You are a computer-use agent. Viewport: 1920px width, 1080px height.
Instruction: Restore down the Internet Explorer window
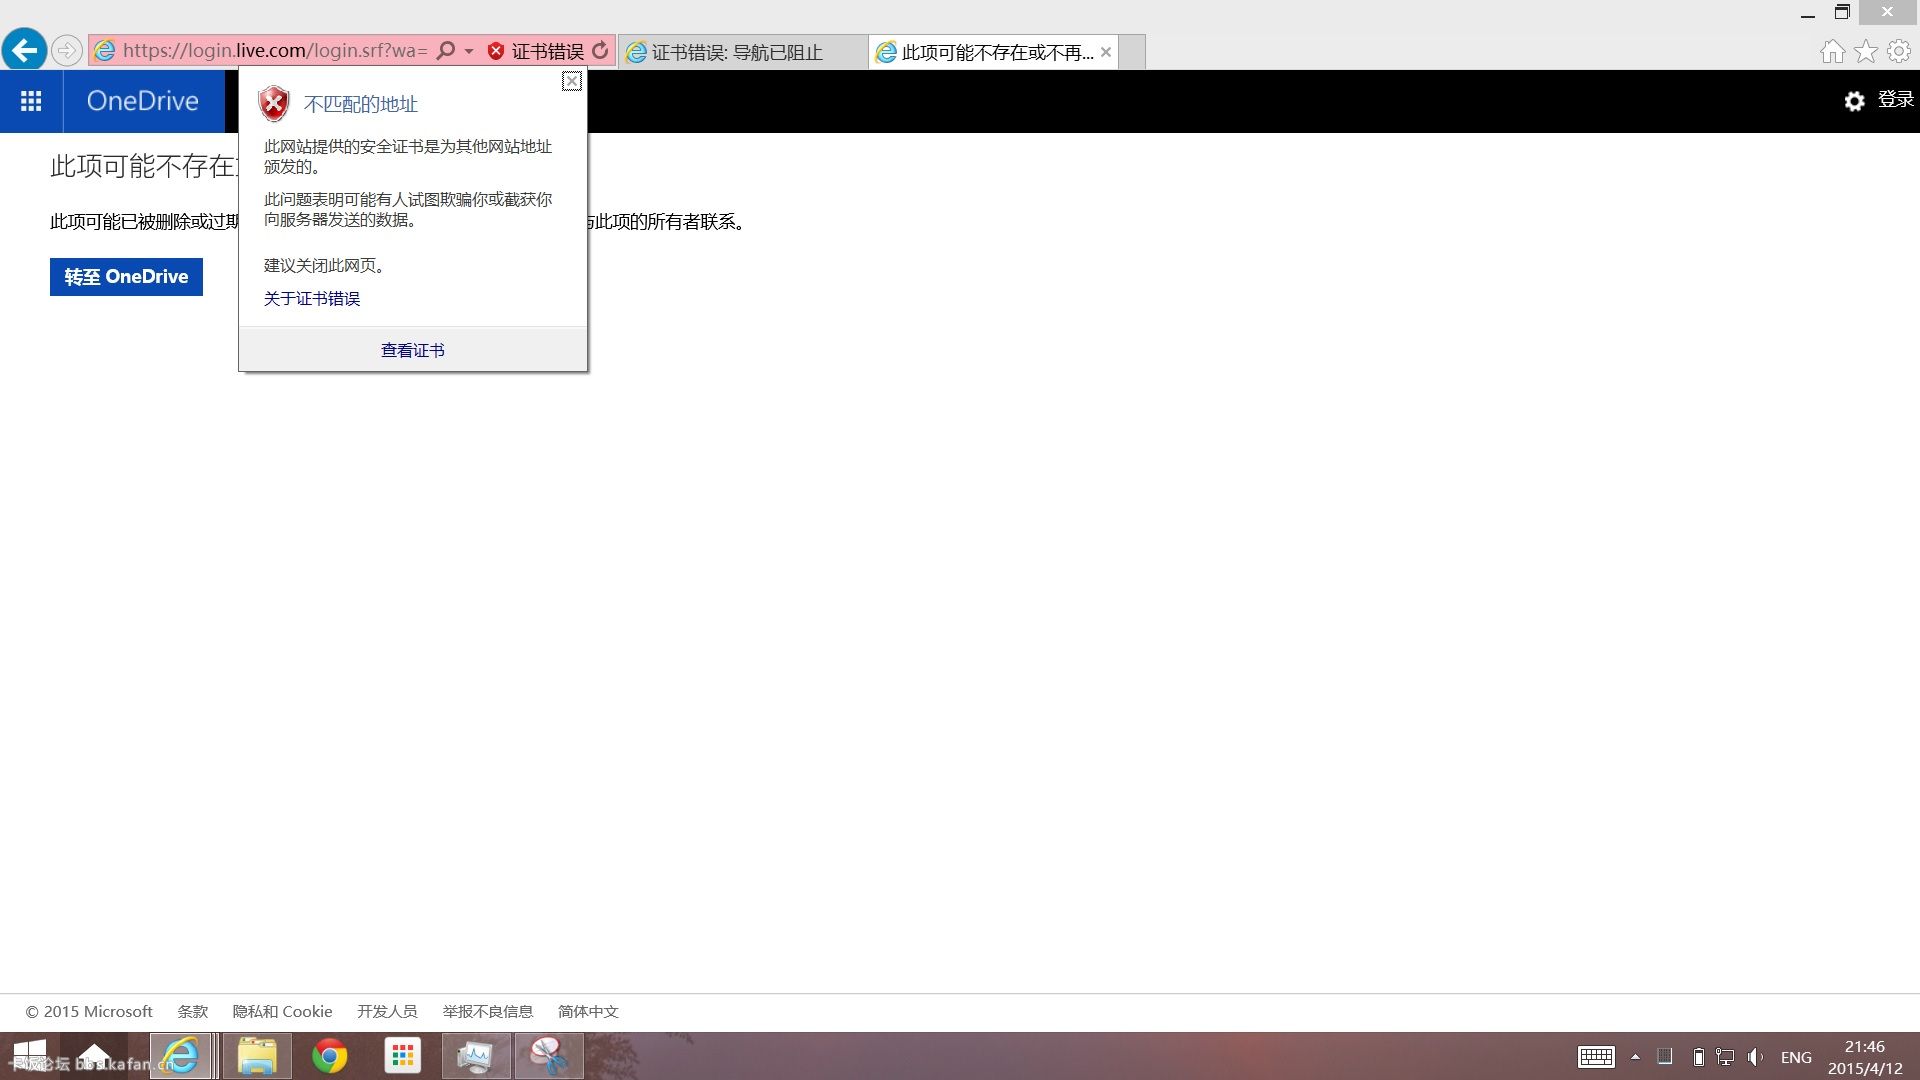tap(1842, 13)
